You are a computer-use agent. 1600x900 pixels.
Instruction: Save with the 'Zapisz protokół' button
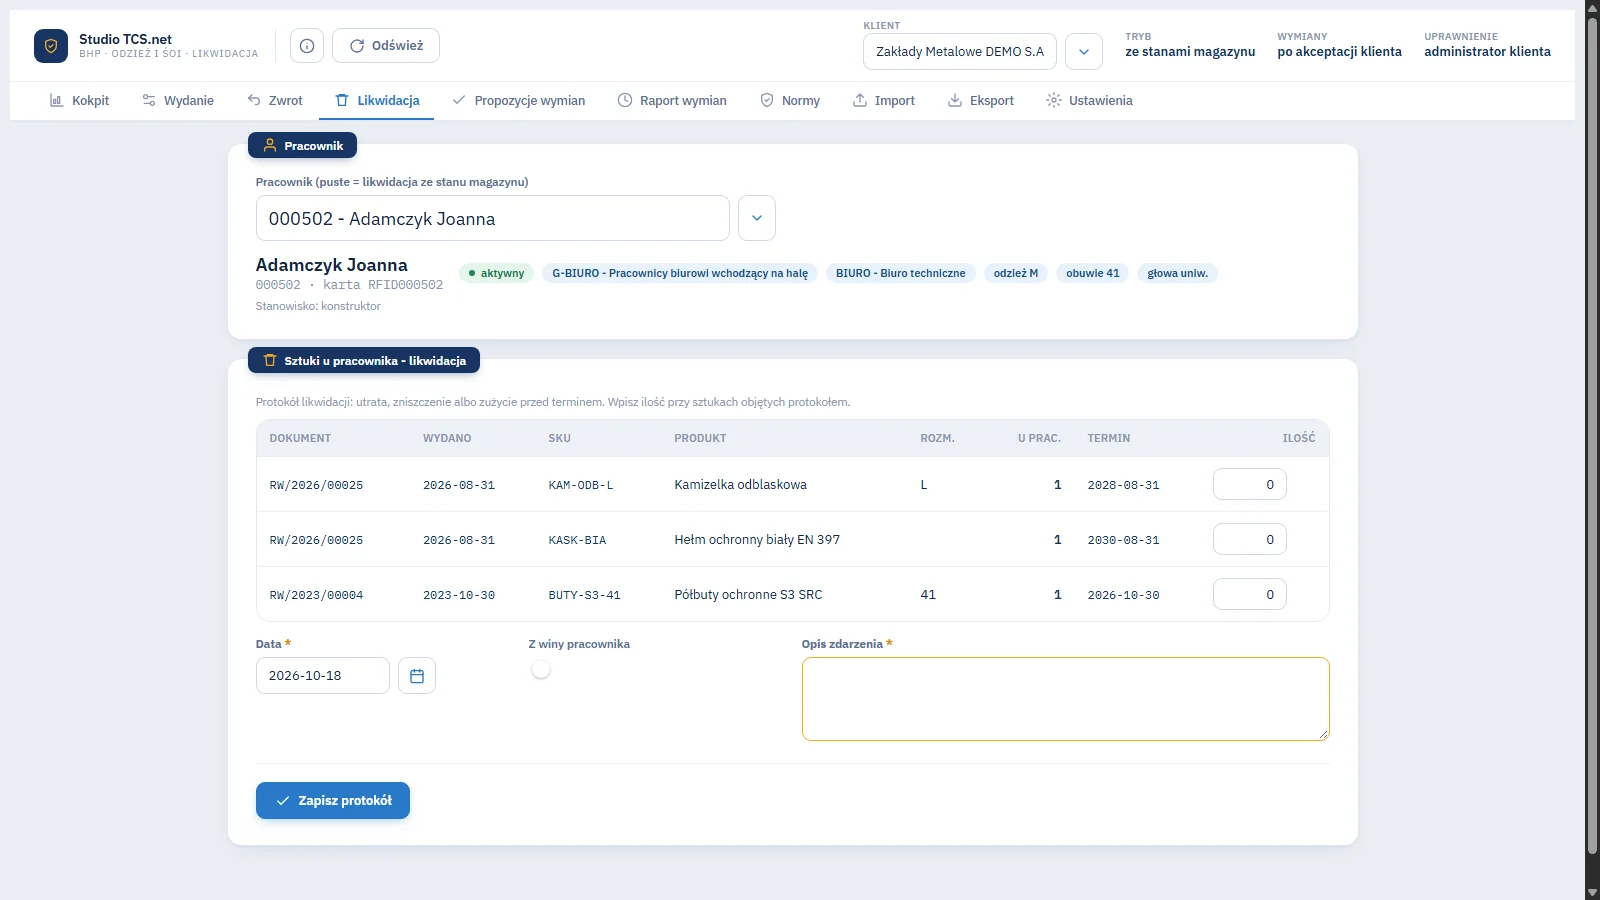click(333, 801)
